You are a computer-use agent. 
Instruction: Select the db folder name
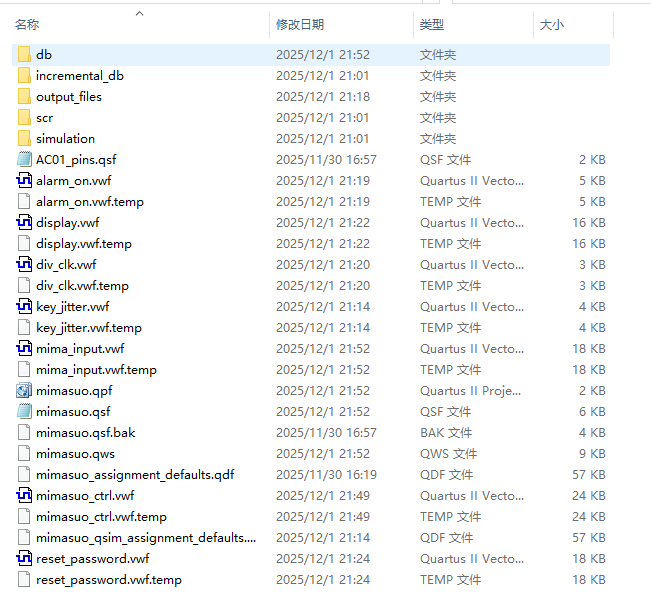click(44, 55)
